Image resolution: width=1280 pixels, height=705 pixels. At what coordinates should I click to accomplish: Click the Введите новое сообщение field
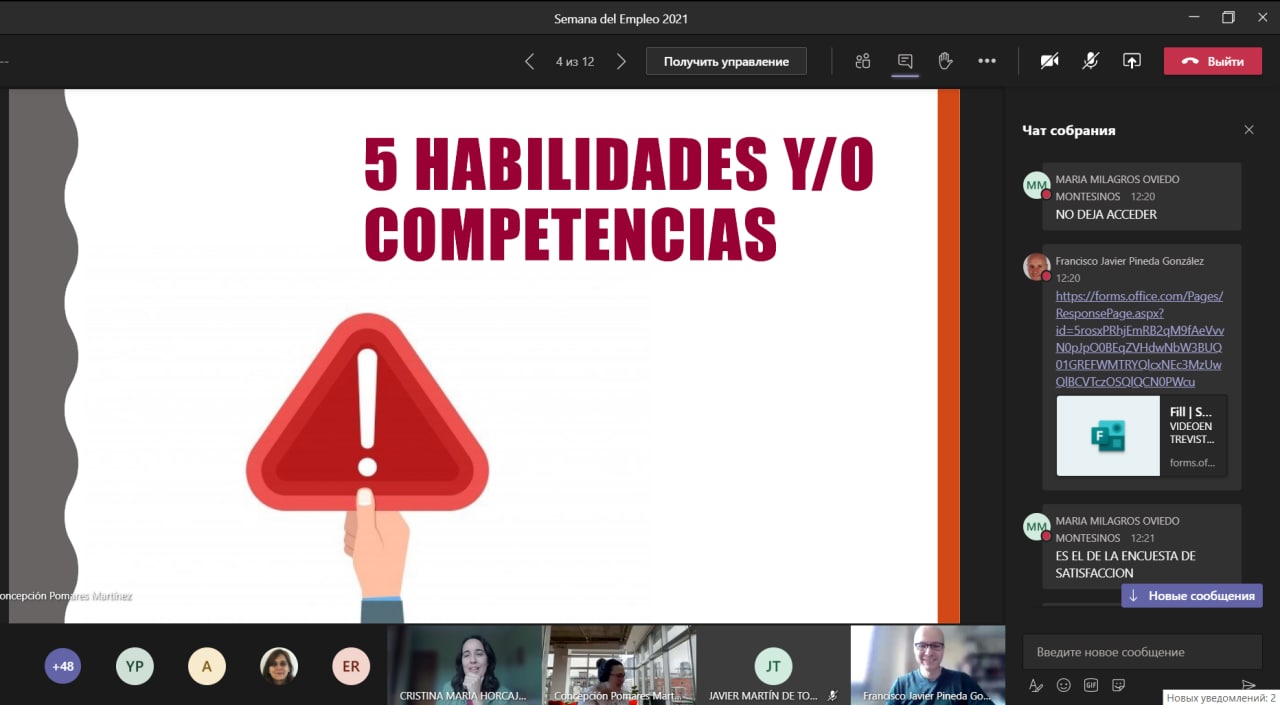pos(1142,652)
